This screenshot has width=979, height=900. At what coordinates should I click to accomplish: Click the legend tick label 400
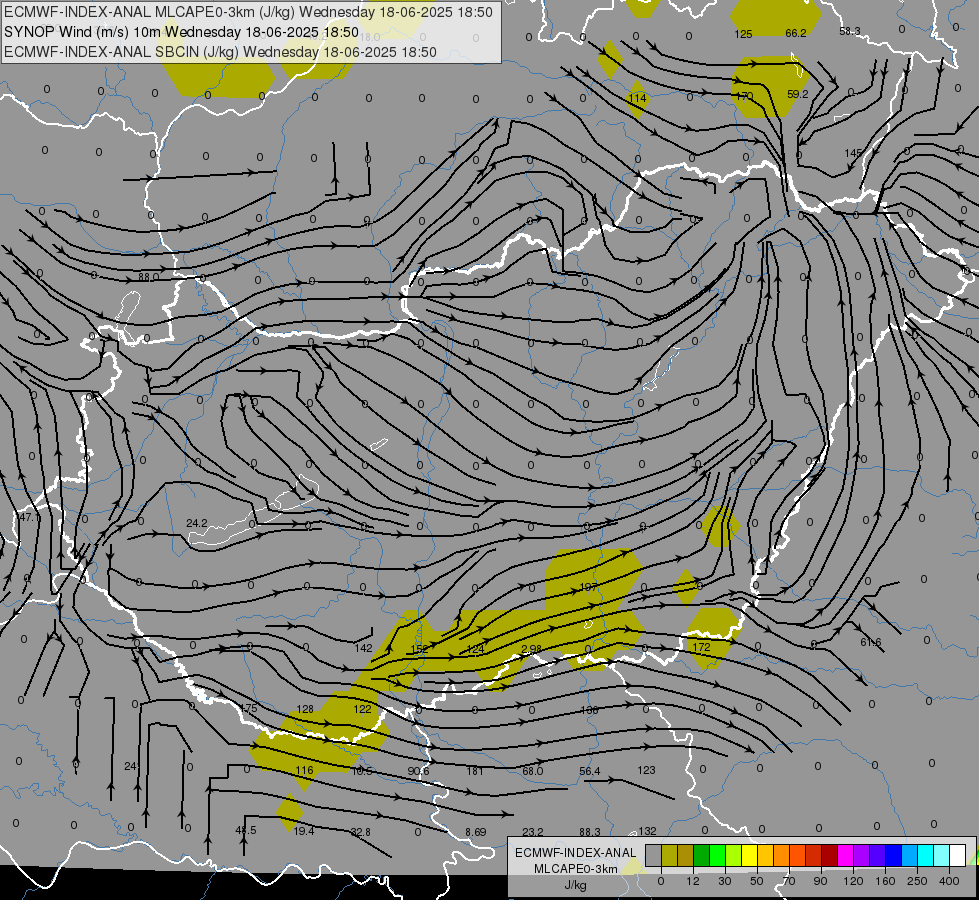949,881
